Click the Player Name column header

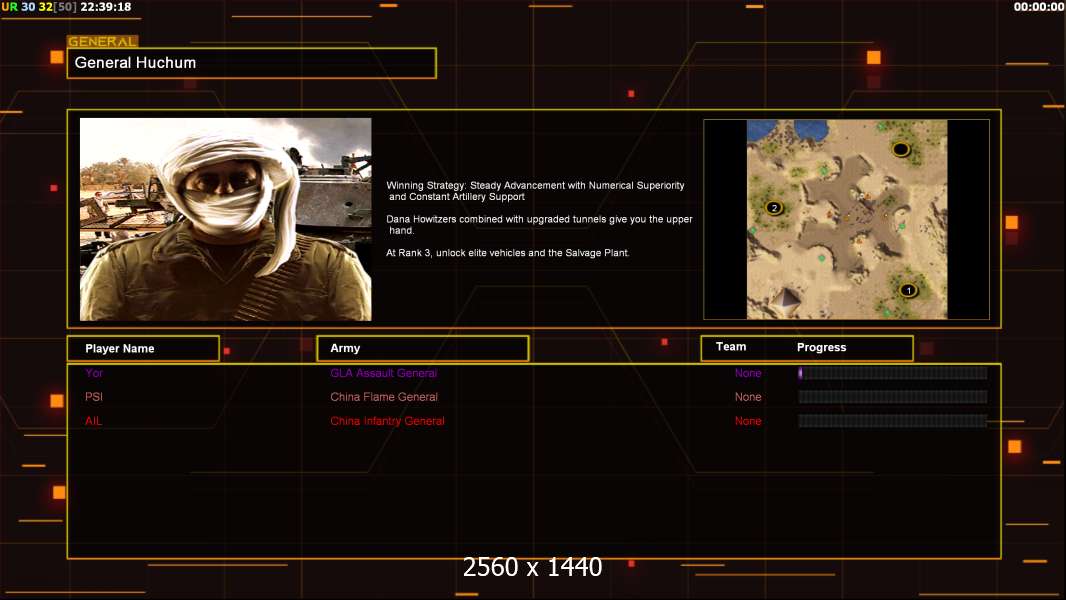click(120, 348)
